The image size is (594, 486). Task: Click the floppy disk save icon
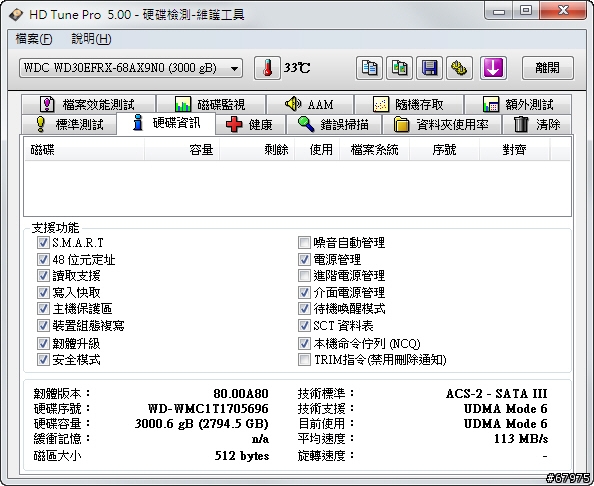click(429, 68)
